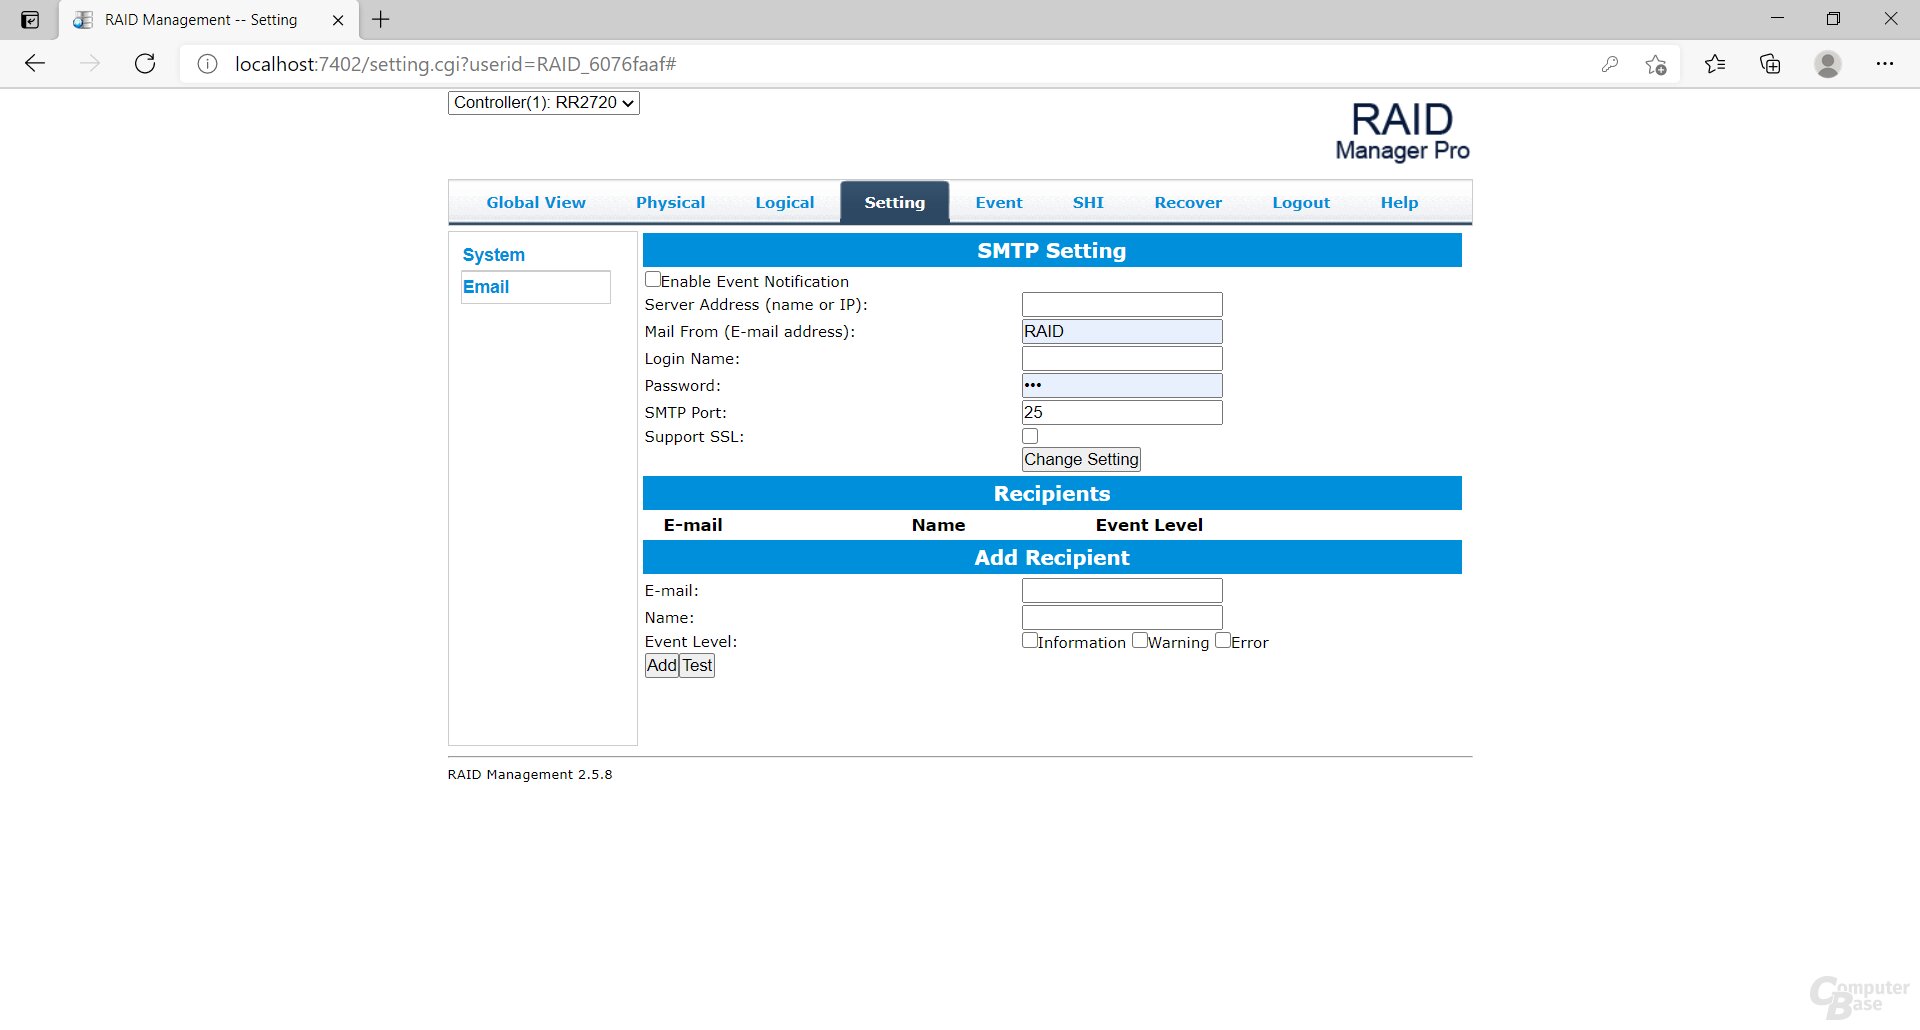
Task: Open browser Settings and more menu
Action: (1885, 64)
